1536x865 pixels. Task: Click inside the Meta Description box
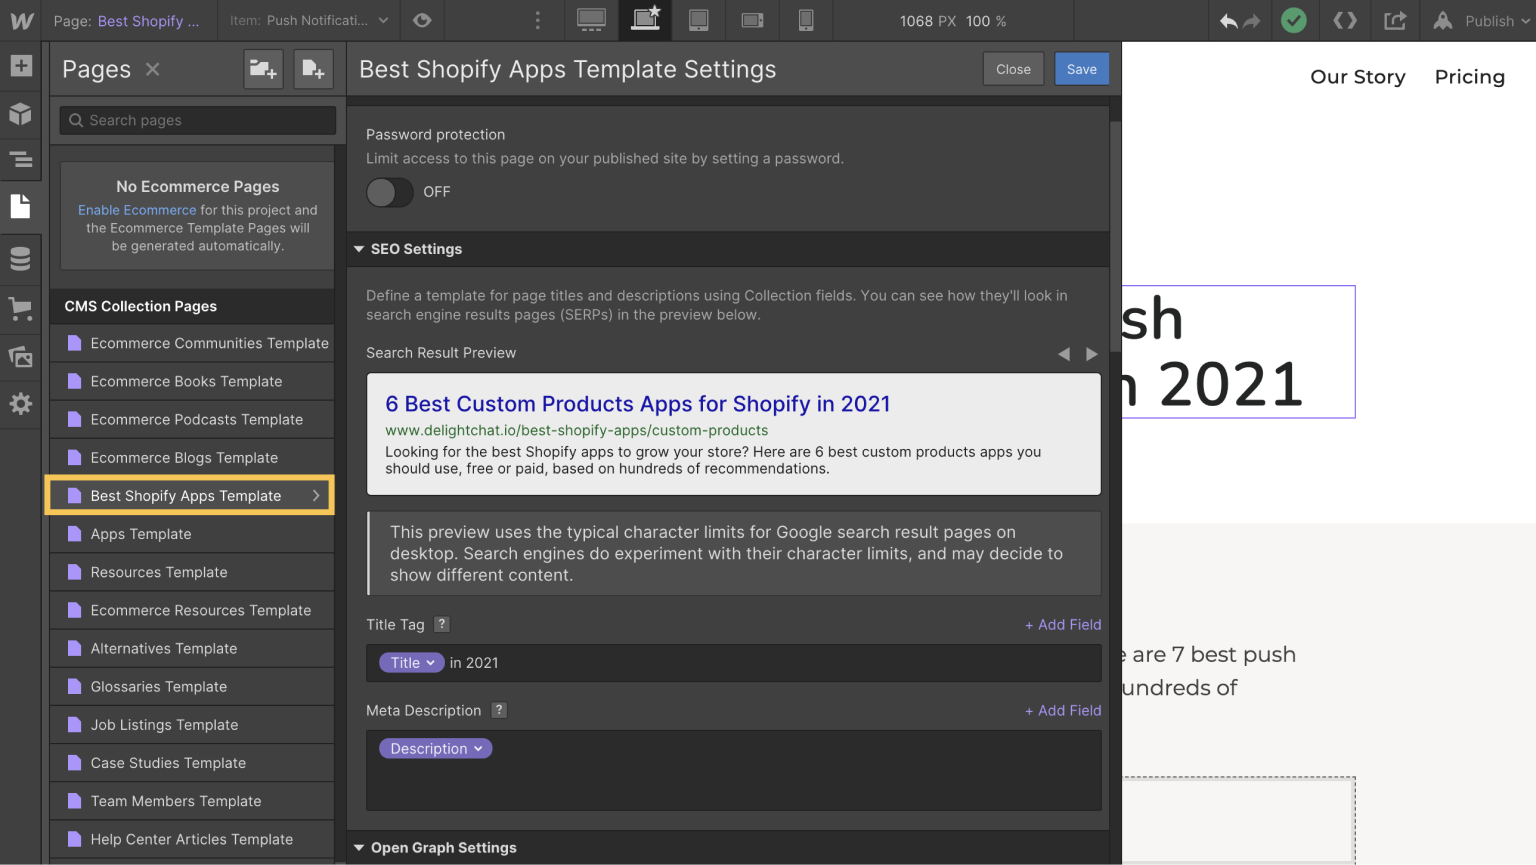[734, 770]
